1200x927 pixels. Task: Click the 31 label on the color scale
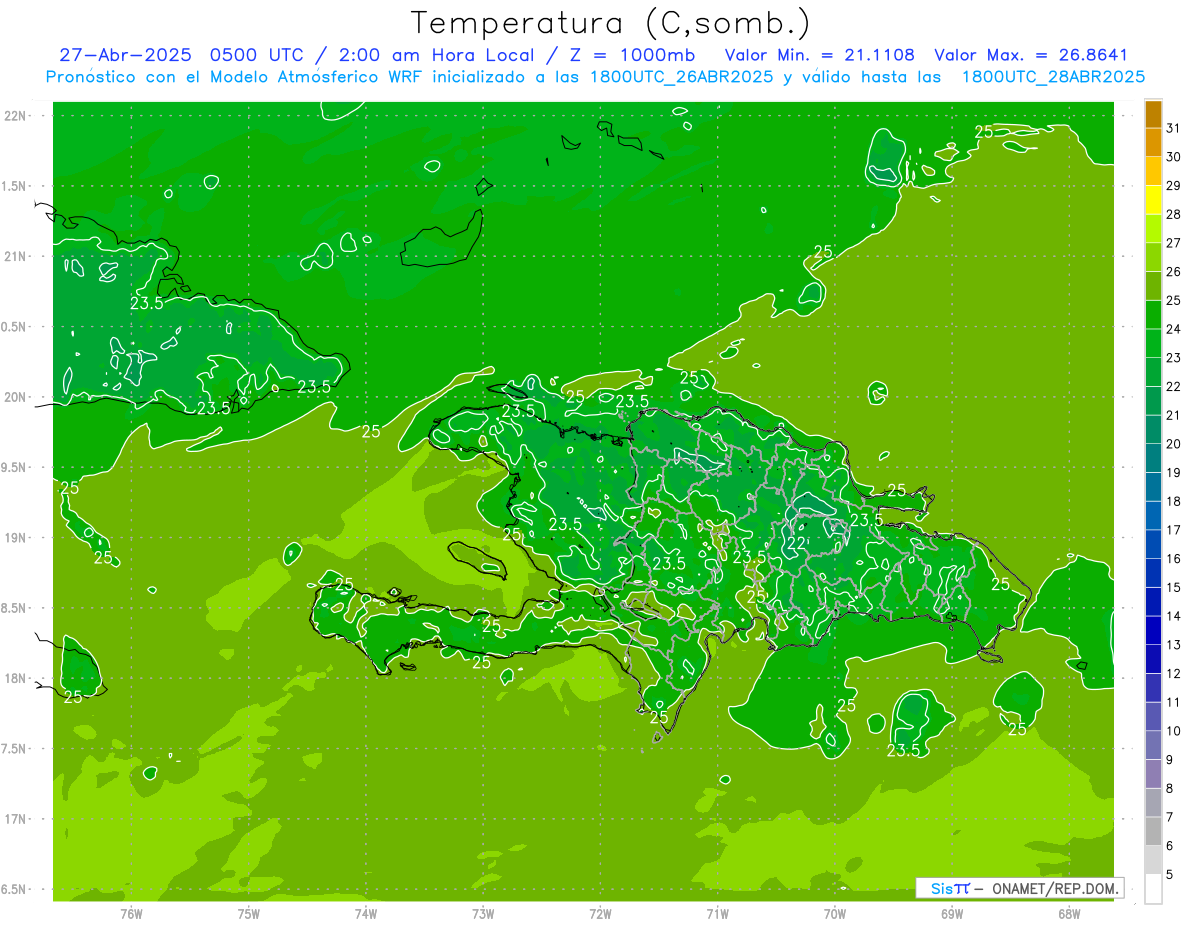(1174, 128)
